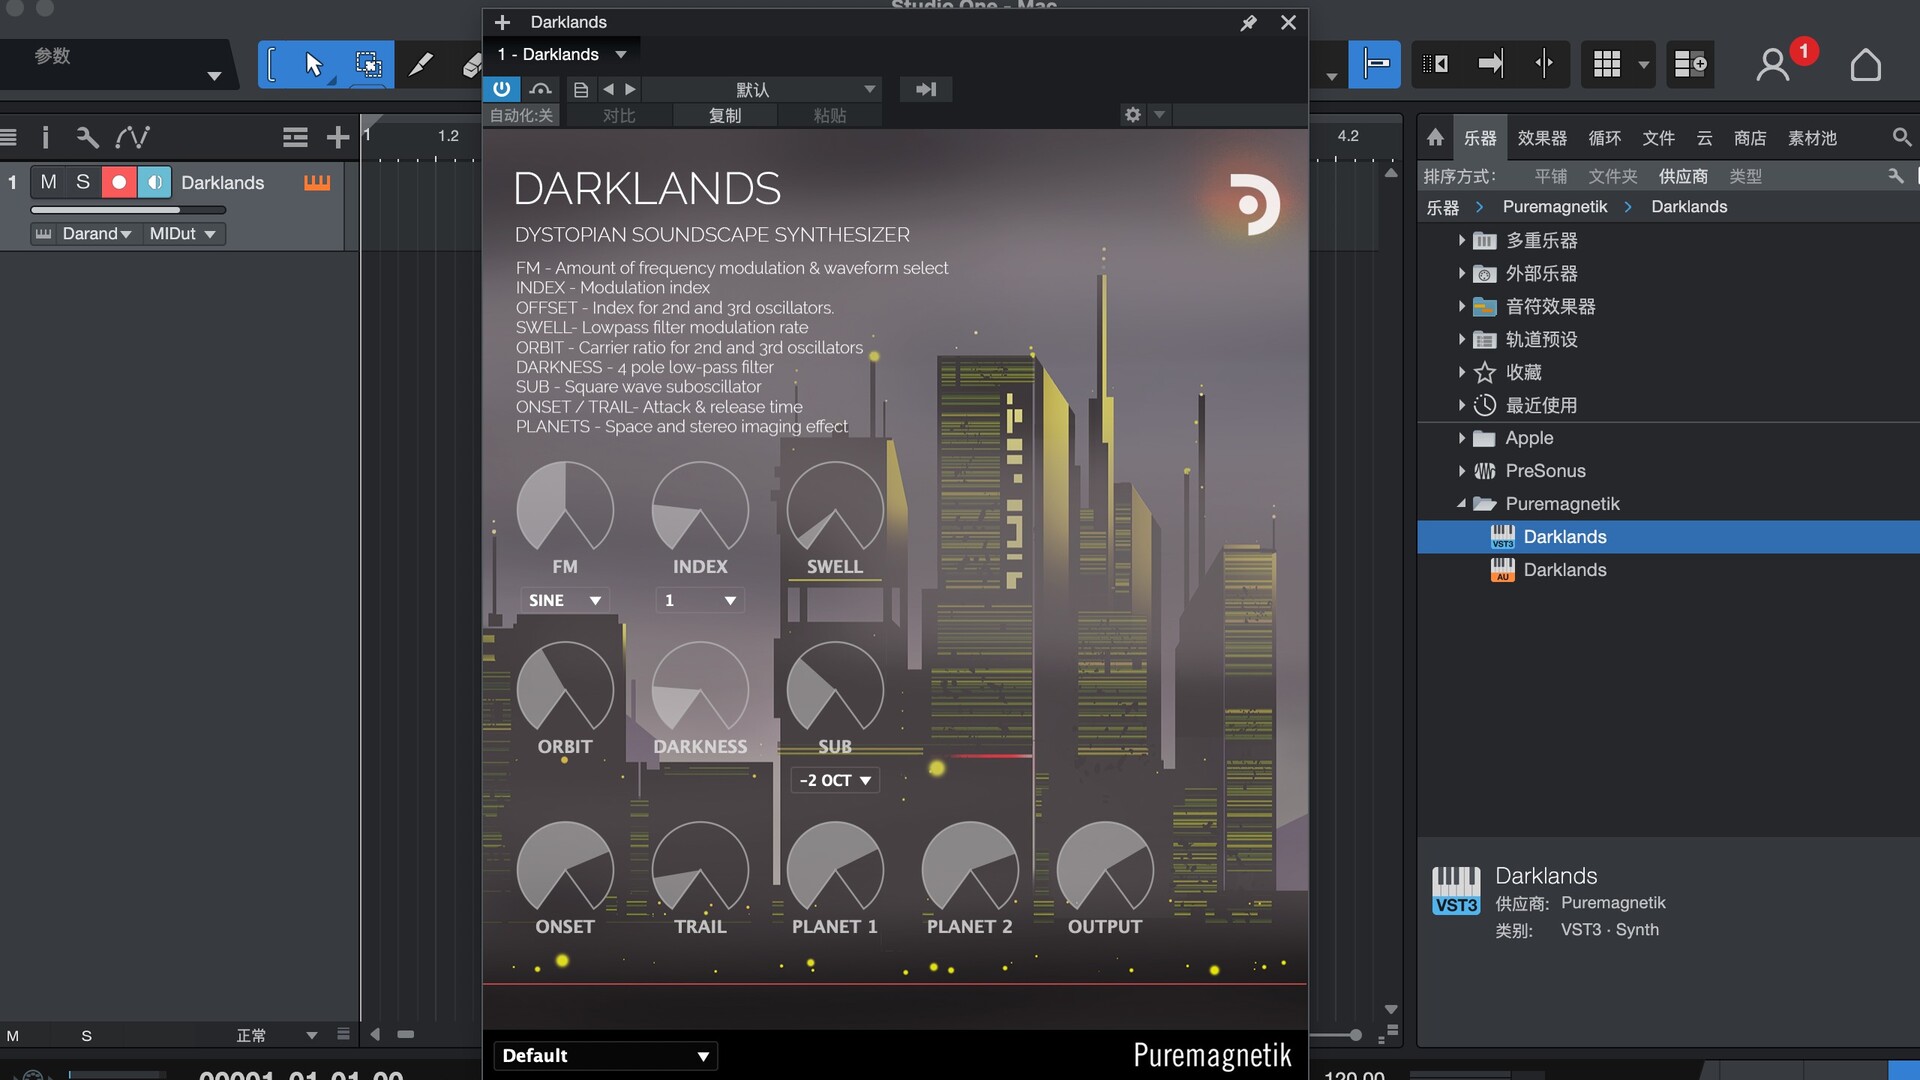Toggle the snap button in toolbar
The width and height of the screenshot is (1920, 1080).
tap(1374, 64)
